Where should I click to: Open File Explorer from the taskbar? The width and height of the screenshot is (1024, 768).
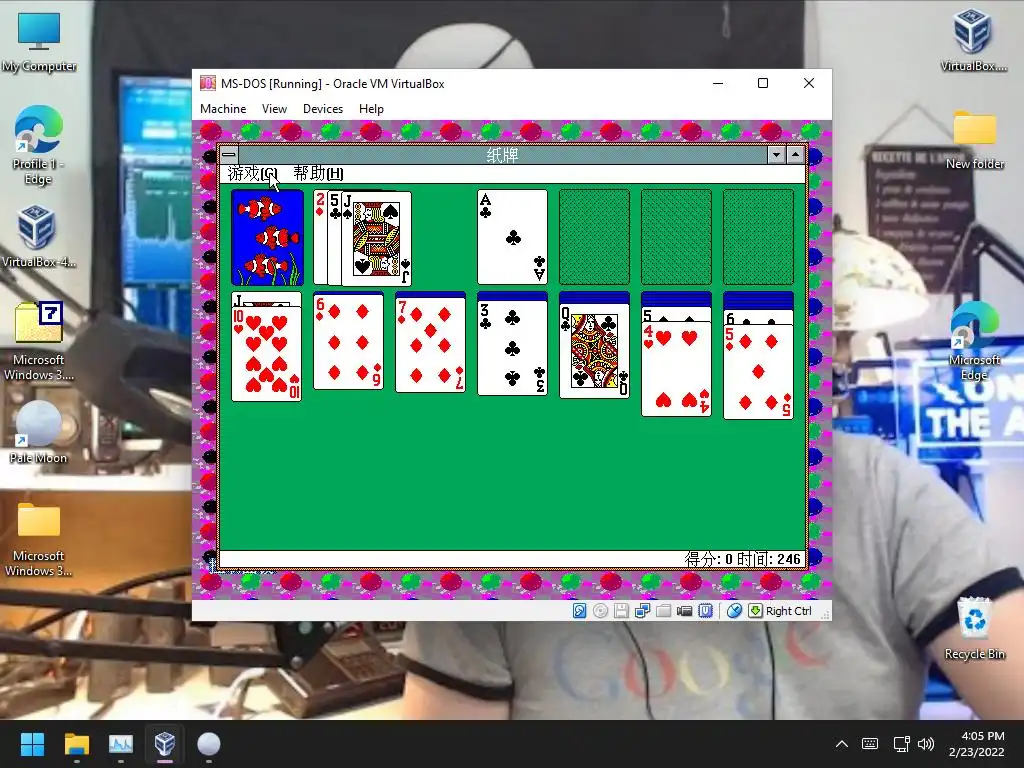[x=76, y=744]
